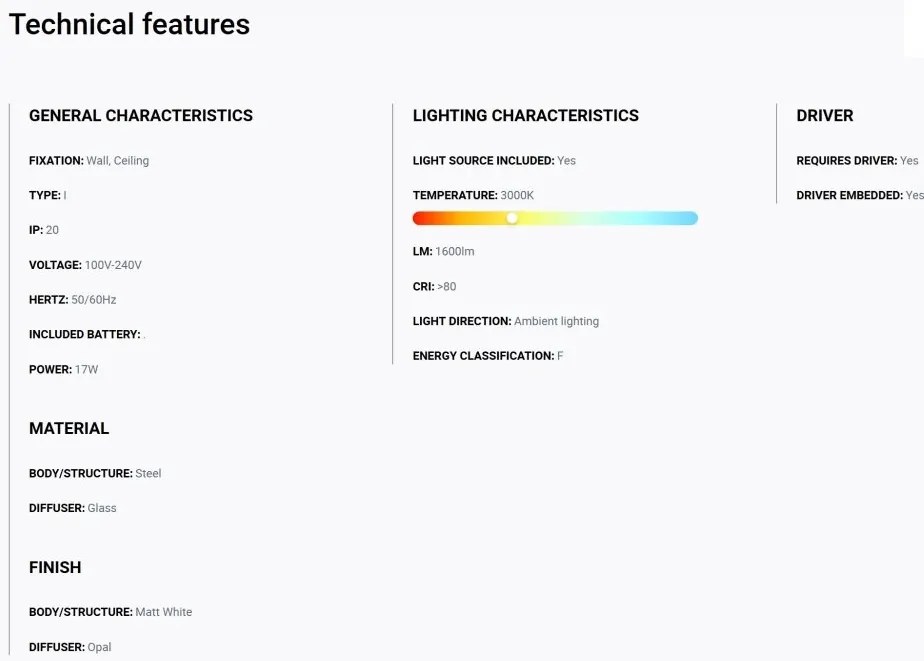Click the Material section heading
Viewport: 924px width, 661px height.
pyautogui.click(x=69, y=428)
